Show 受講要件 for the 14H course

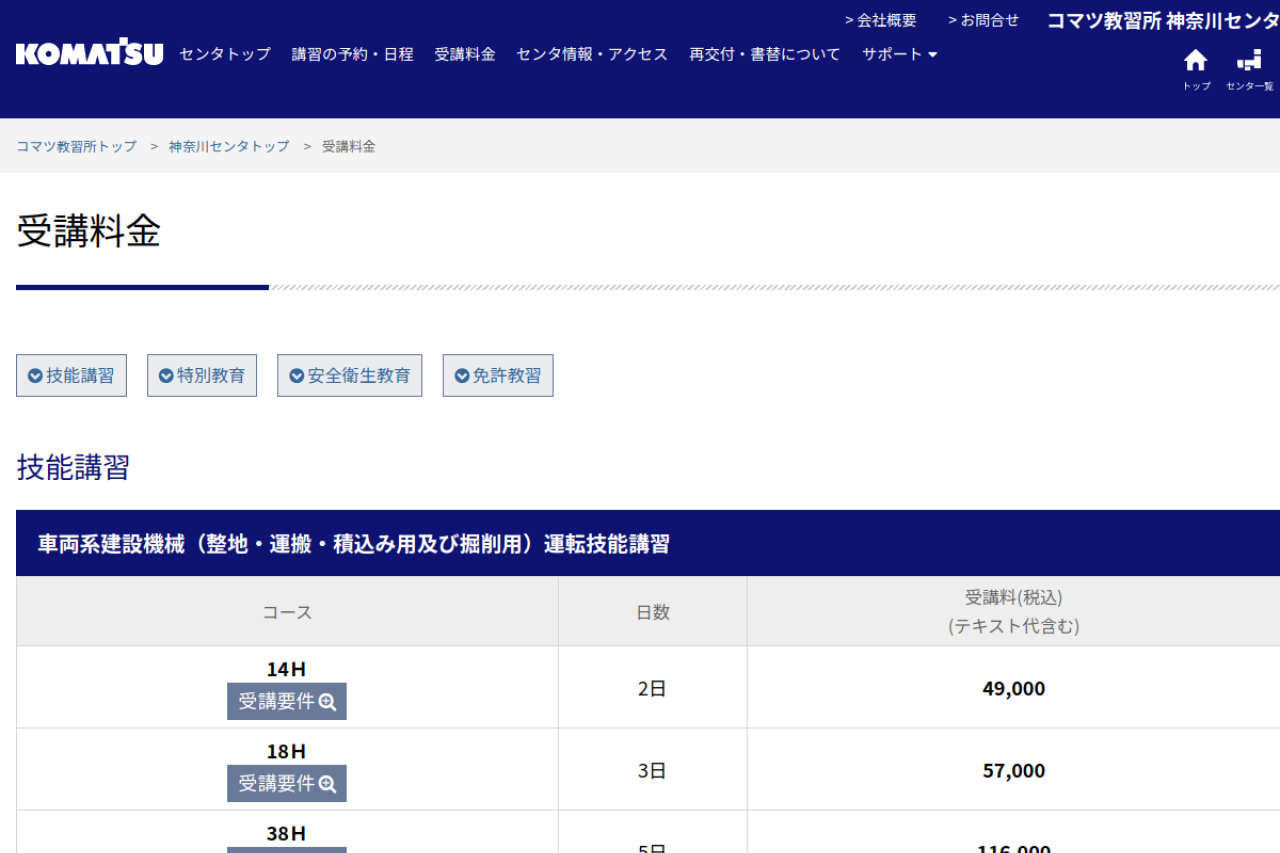[x=287, y=702]
